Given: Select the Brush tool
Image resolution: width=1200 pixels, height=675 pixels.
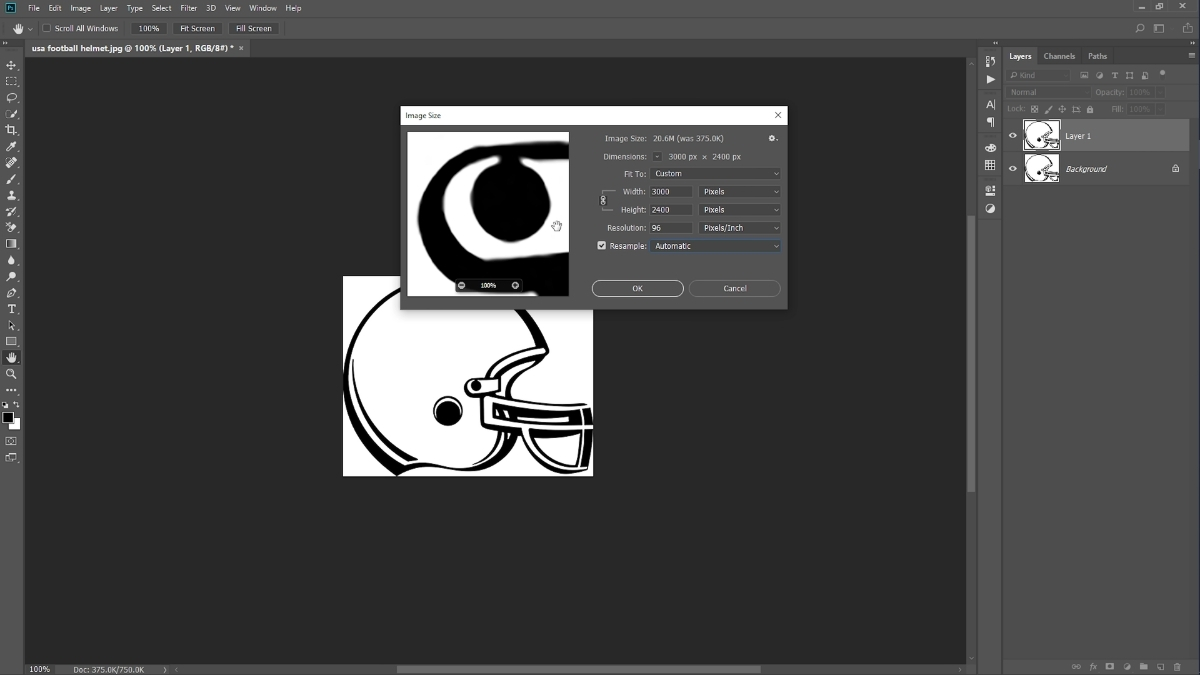Looking at the screenshot, I should (11, 179).
